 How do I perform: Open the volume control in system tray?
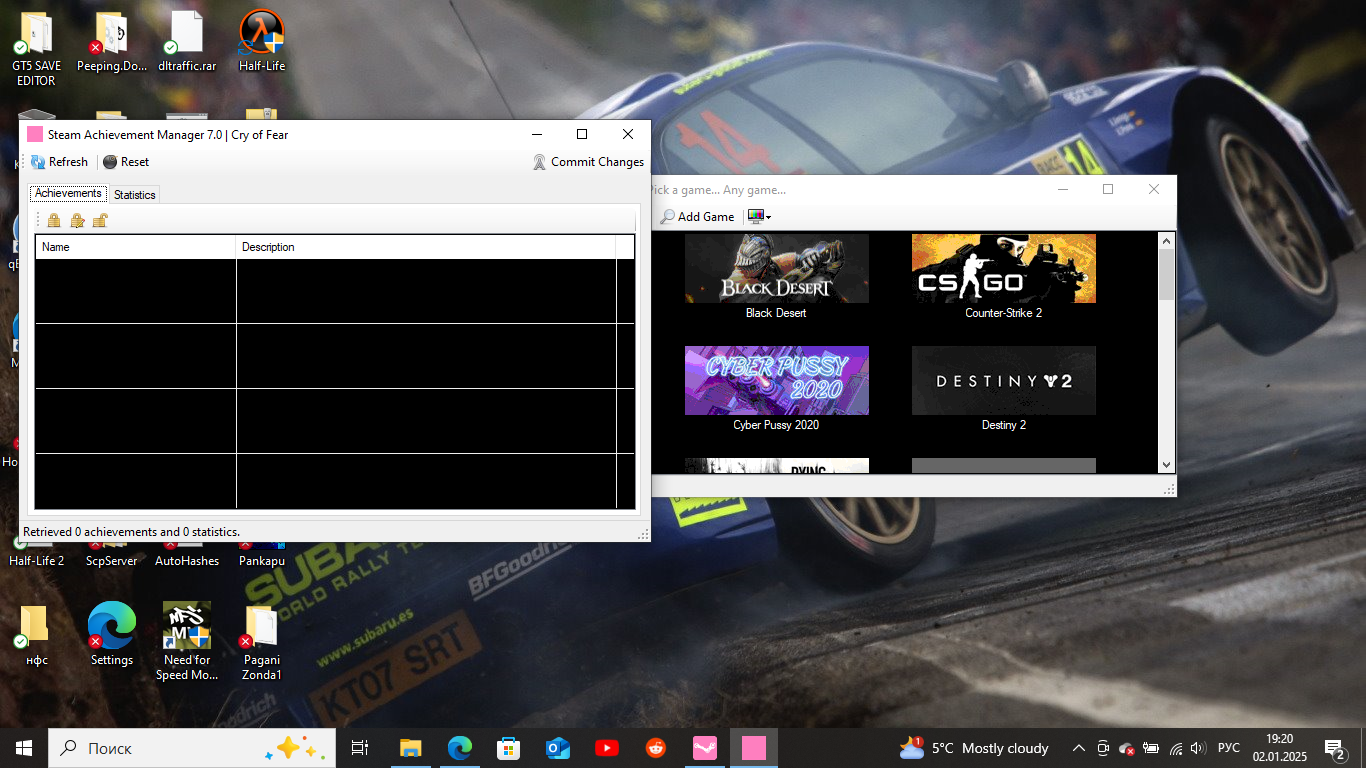pyautogui.click(x=1198, y=748)
